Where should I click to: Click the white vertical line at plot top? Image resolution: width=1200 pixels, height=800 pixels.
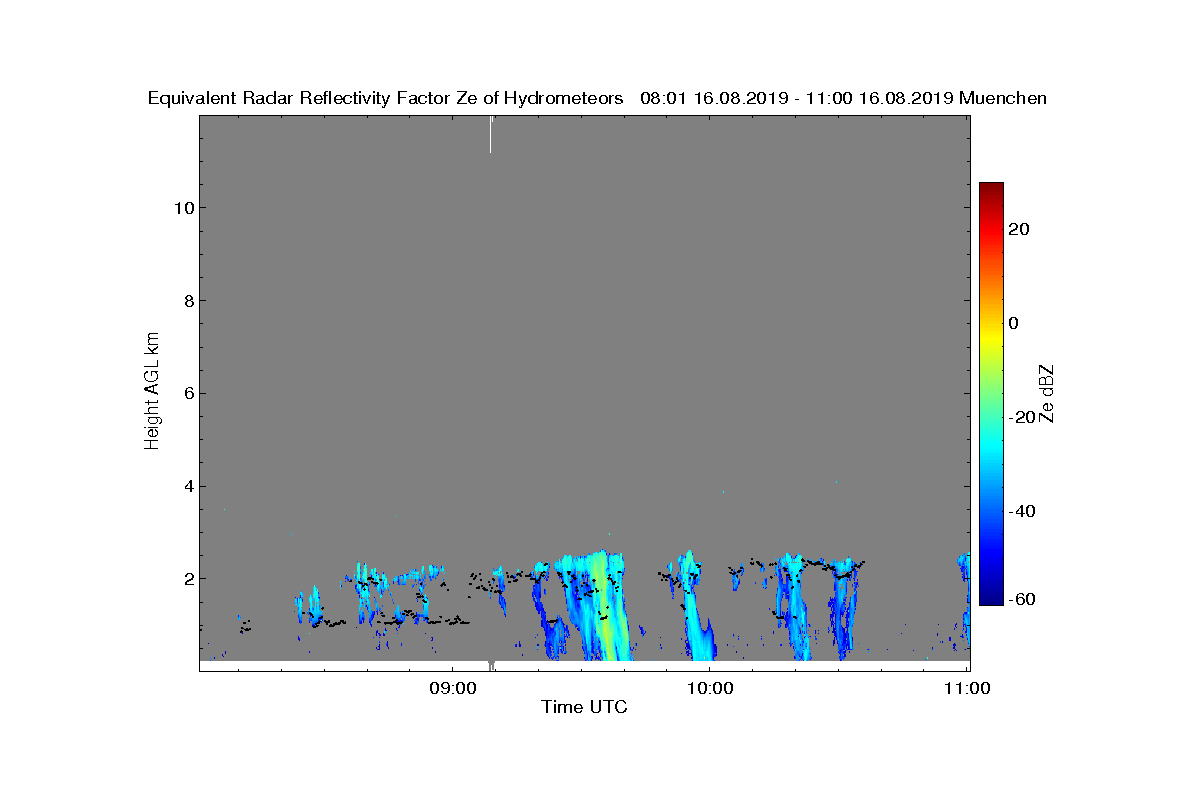pos(491,134)
